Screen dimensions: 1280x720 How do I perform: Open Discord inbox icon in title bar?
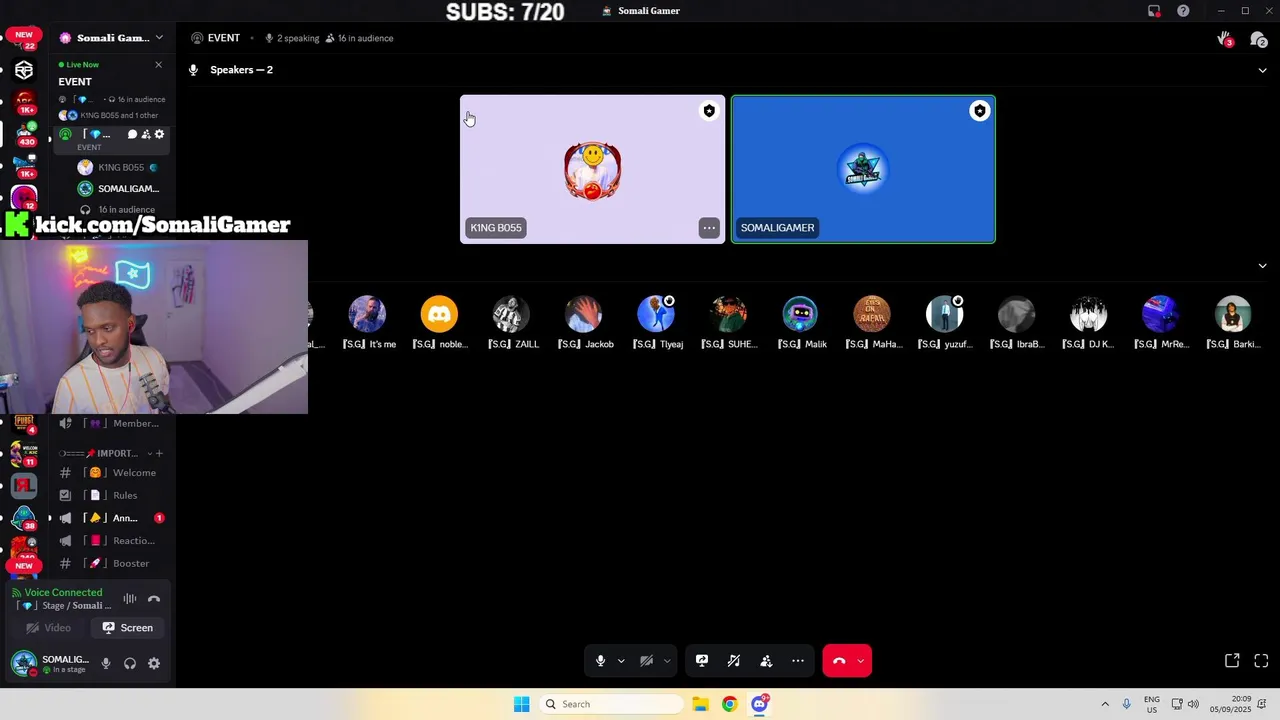pos(1154,11)
